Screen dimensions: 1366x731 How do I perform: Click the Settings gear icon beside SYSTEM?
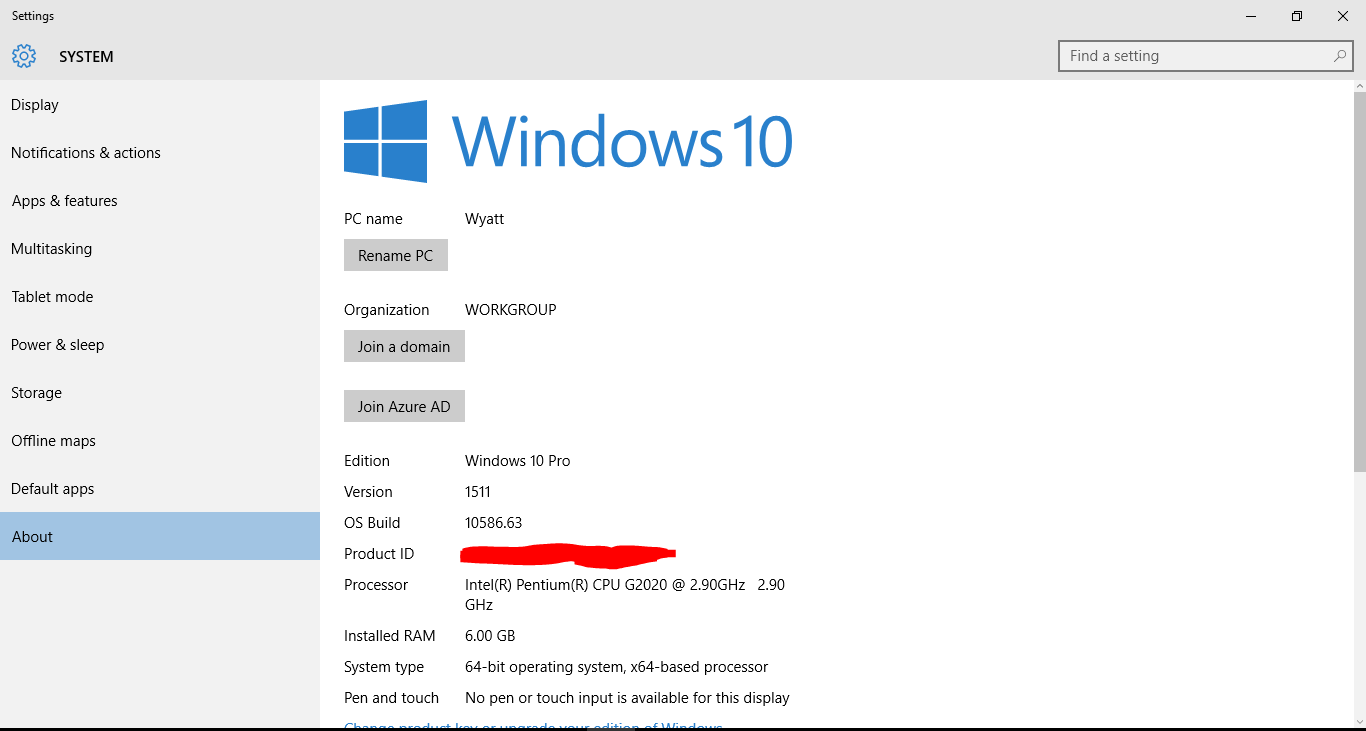pos(24,56)
